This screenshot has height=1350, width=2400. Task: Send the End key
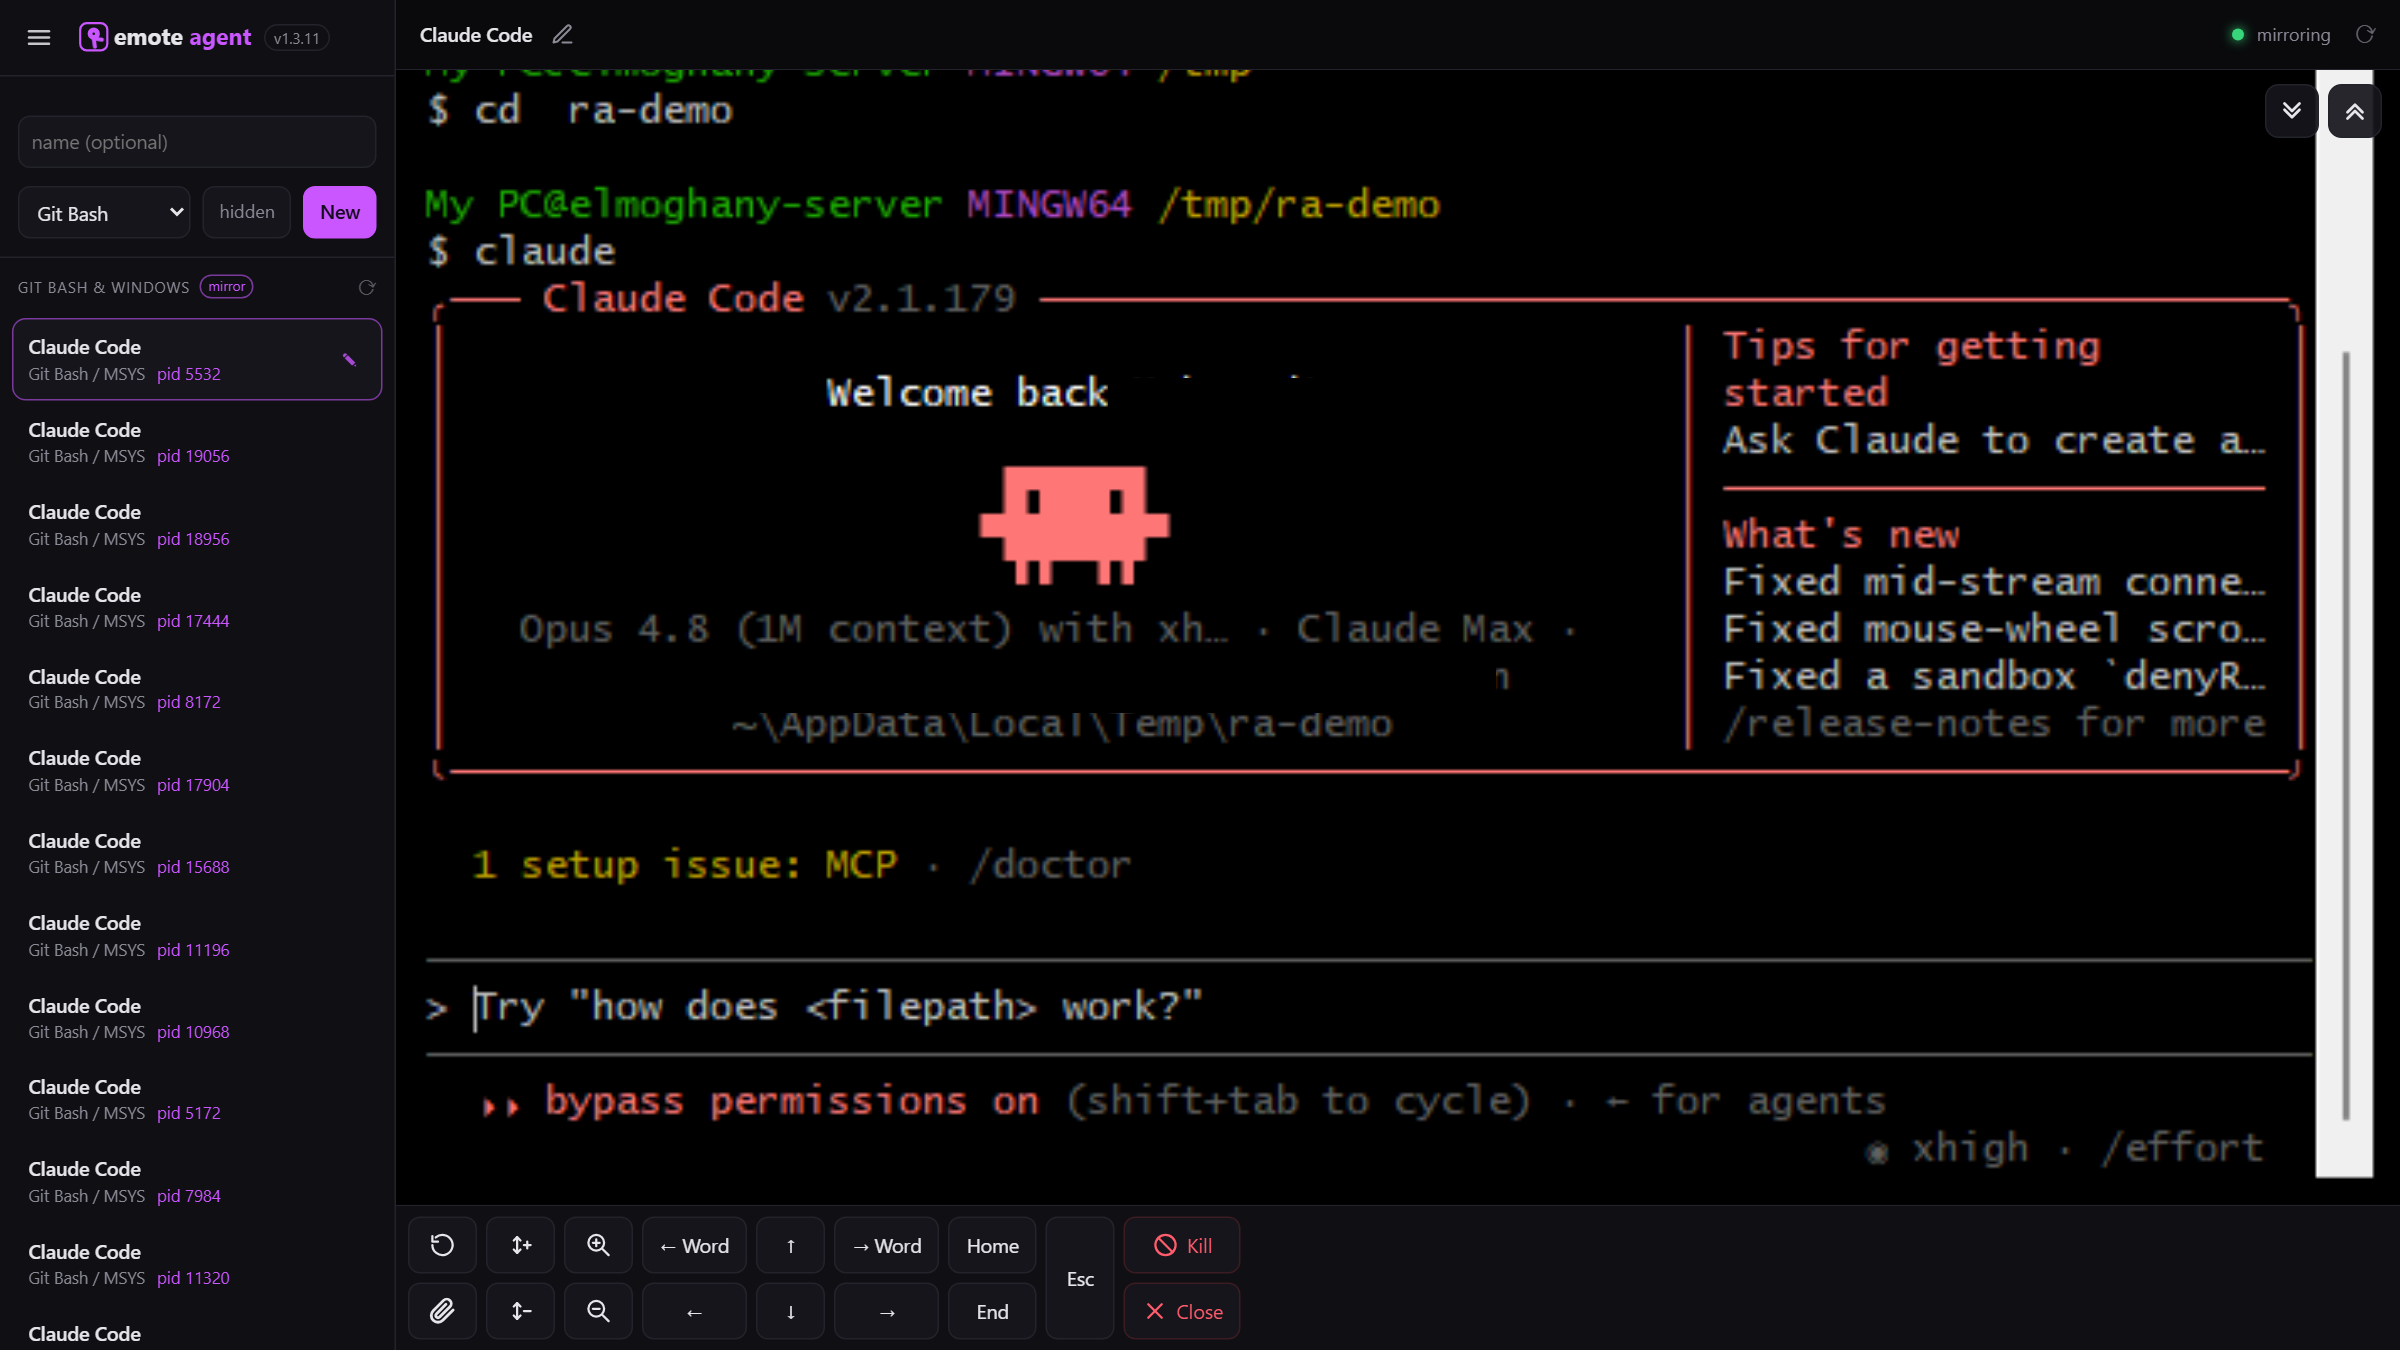pos(992,1311)
